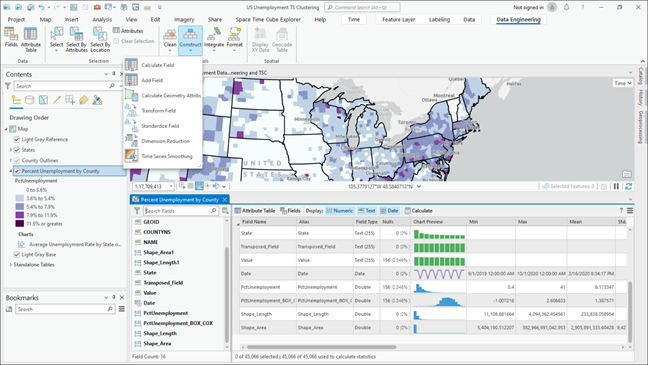Select the Time Series Smoothing tool

click(167, 156)
